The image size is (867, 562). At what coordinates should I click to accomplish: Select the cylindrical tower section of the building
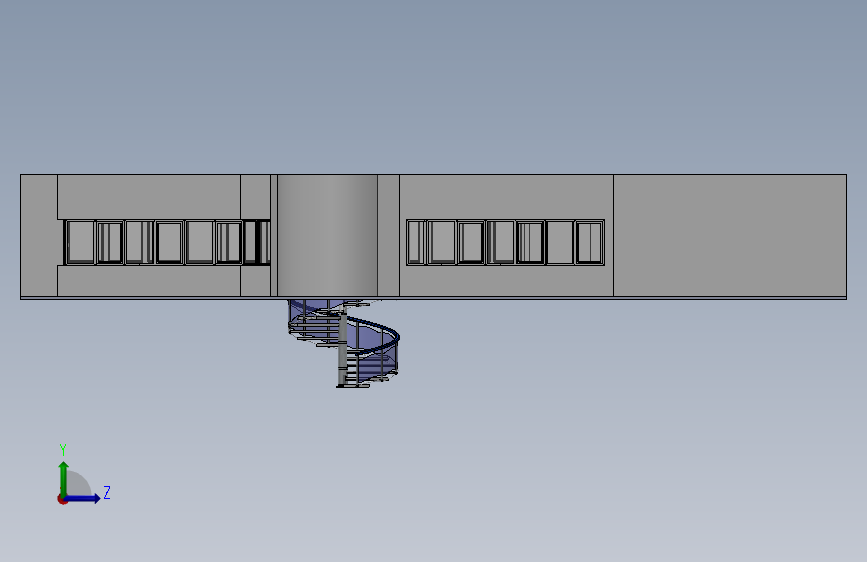(x=327, y=236)
